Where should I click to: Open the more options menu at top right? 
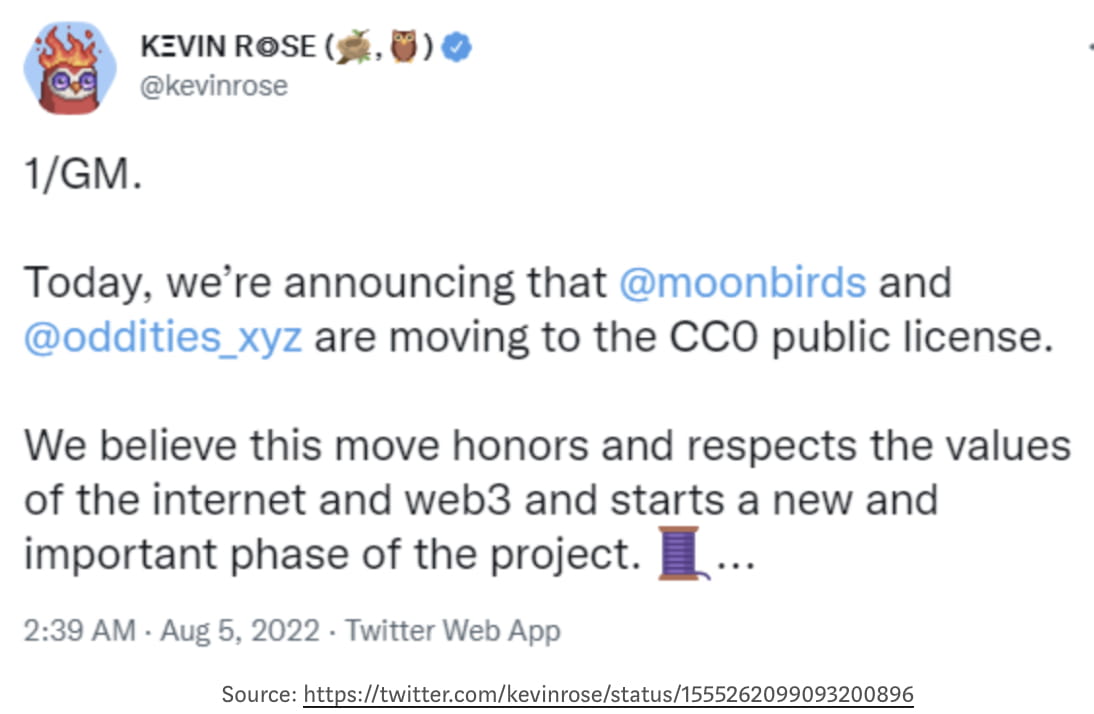pyautogui.click(x=1088, y=46)
